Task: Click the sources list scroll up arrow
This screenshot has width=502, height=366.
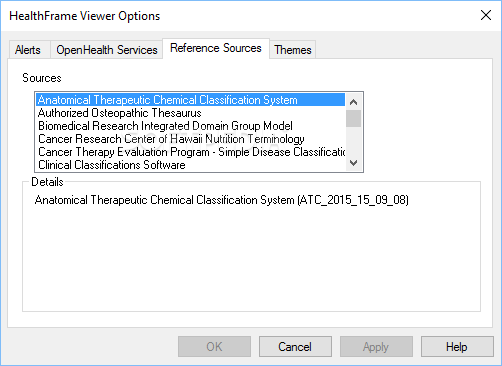Action: [x=354, y=102]
